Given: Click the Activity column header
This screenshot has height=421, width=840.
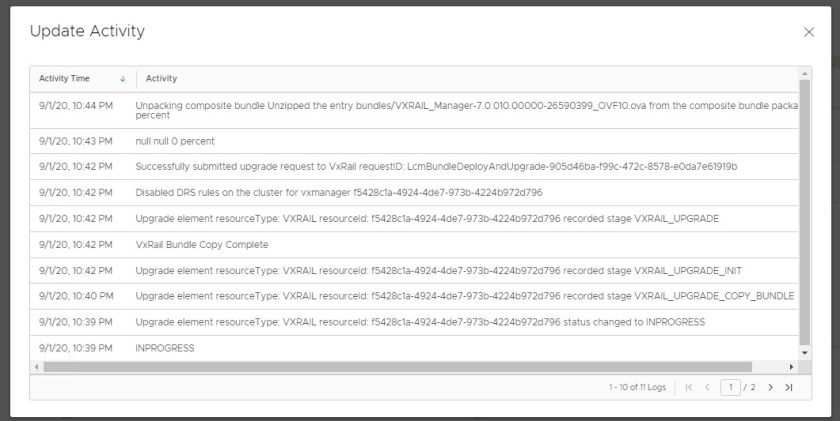Looking at the screenshot, I should 162,79.
